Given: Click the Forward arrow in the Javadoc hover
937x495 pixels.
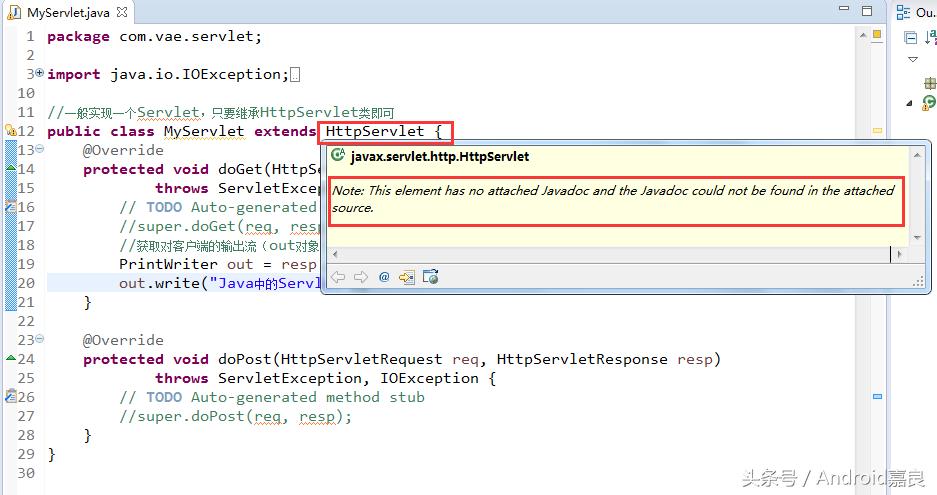Looking at the screenshot, I should point(361,277).
